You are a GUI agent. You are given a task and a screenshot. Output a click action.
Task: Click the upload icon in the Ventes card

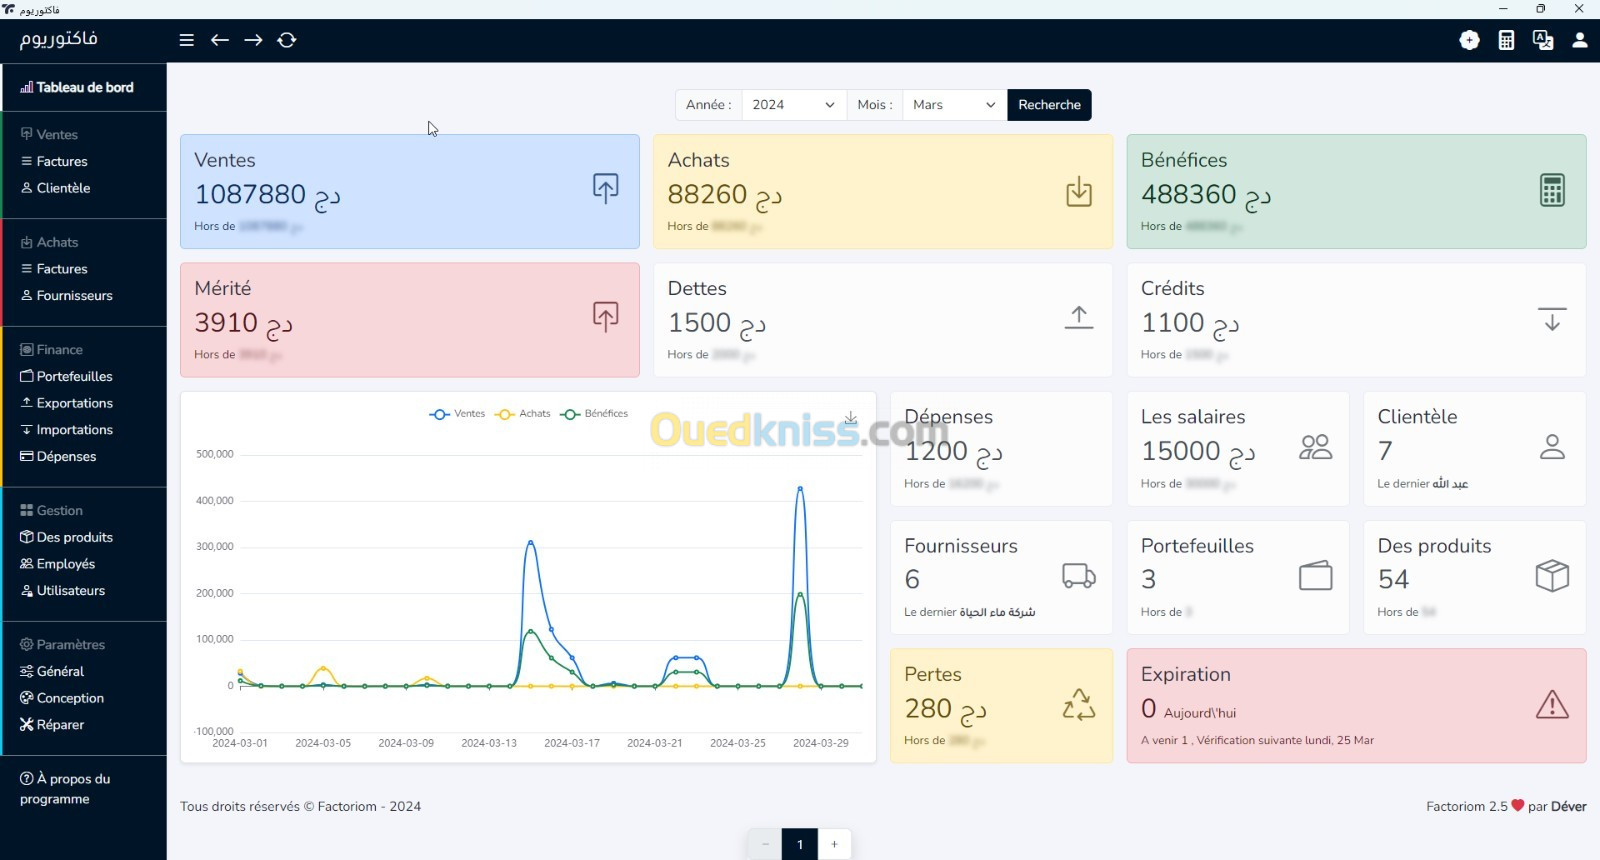point(605,188)
